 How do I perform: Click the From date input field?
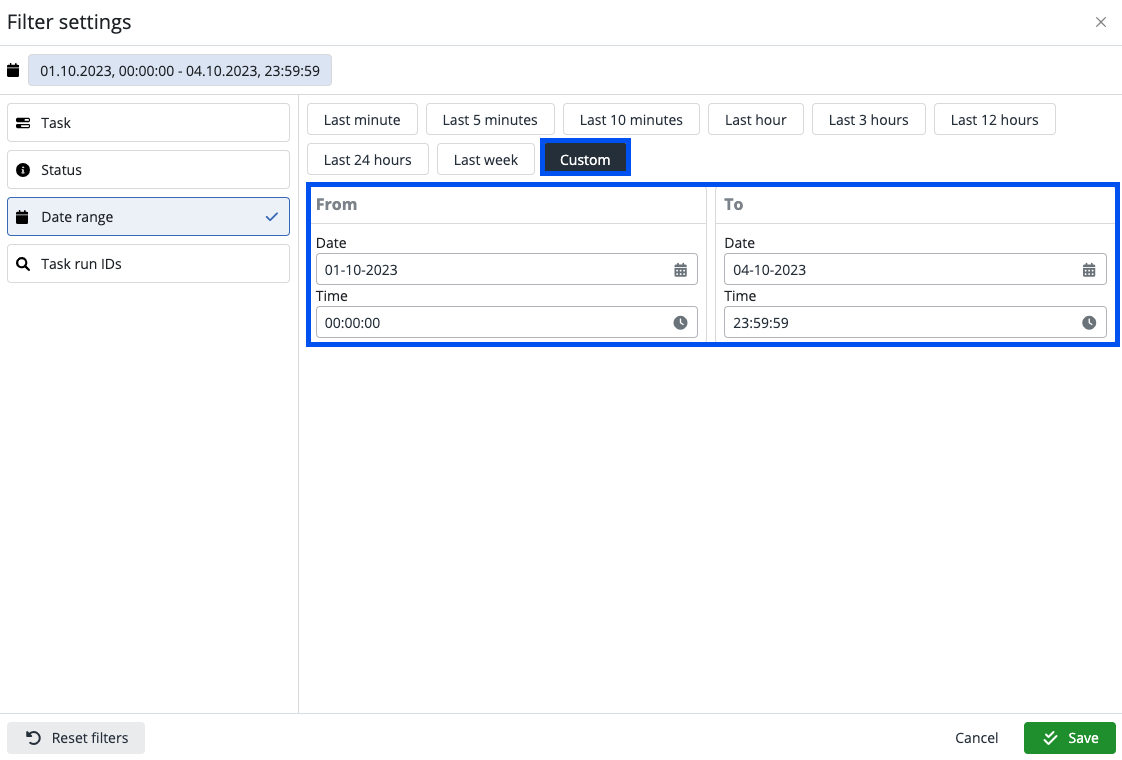pyautogui.click(x=490, y=270)
